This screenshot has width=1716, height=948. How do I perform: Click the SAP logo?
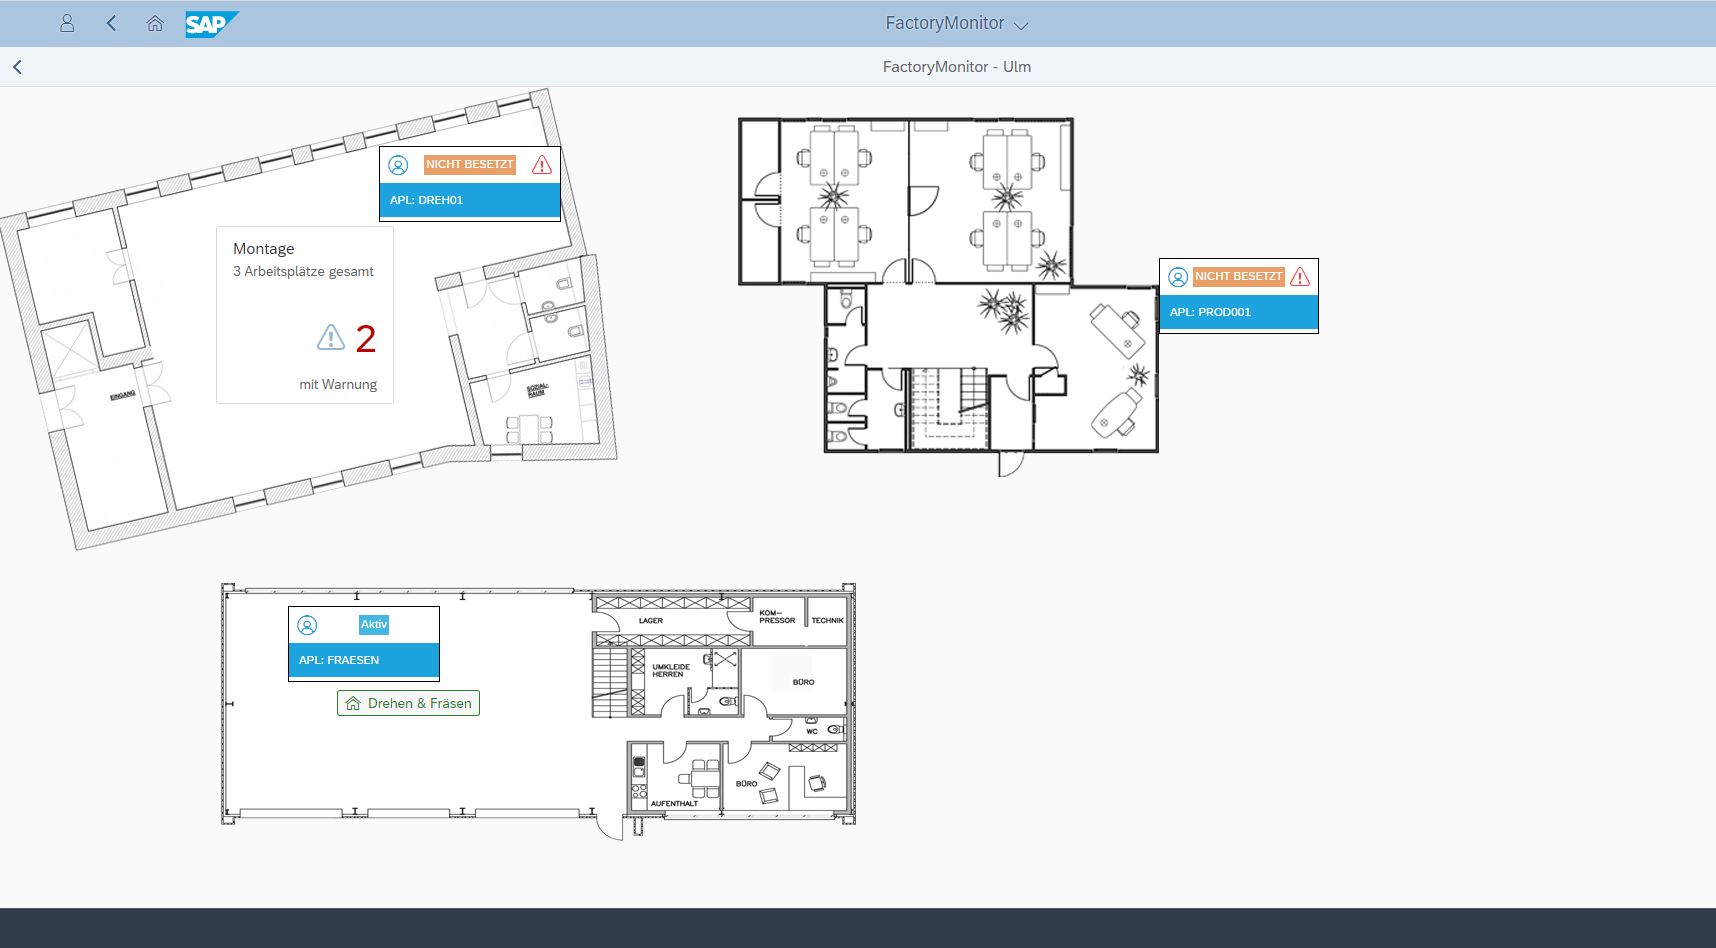pos(211,24)
